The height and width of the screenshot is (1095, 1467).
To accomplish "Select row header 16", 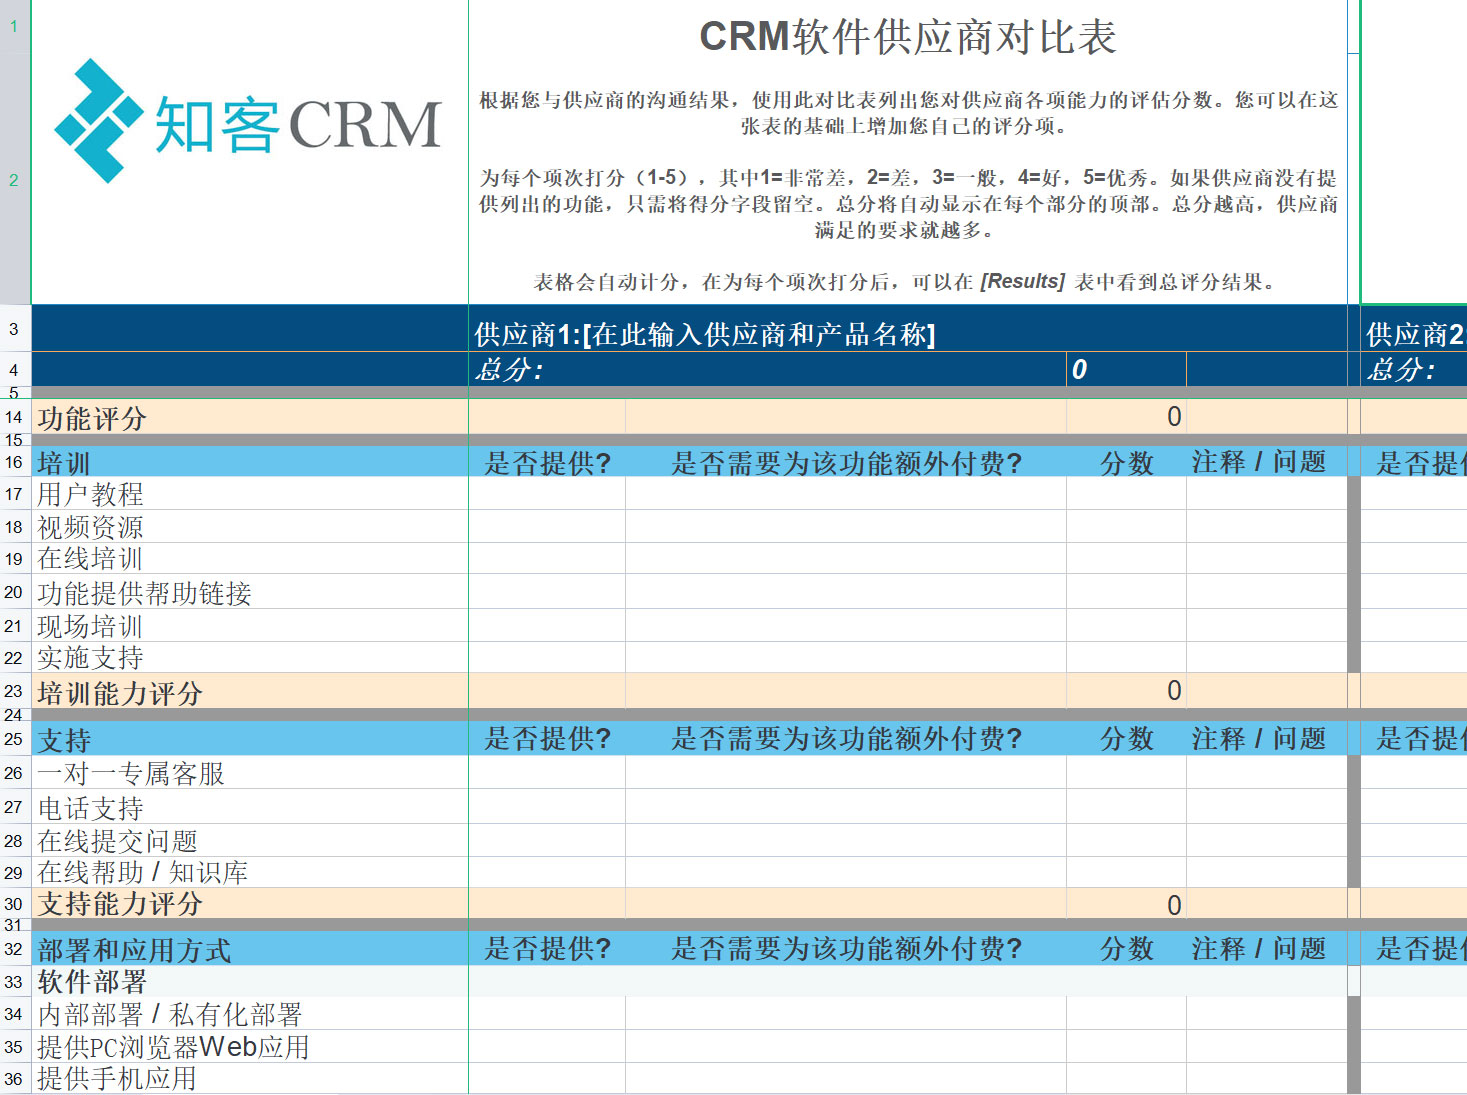I will click(x=14, y=462).
